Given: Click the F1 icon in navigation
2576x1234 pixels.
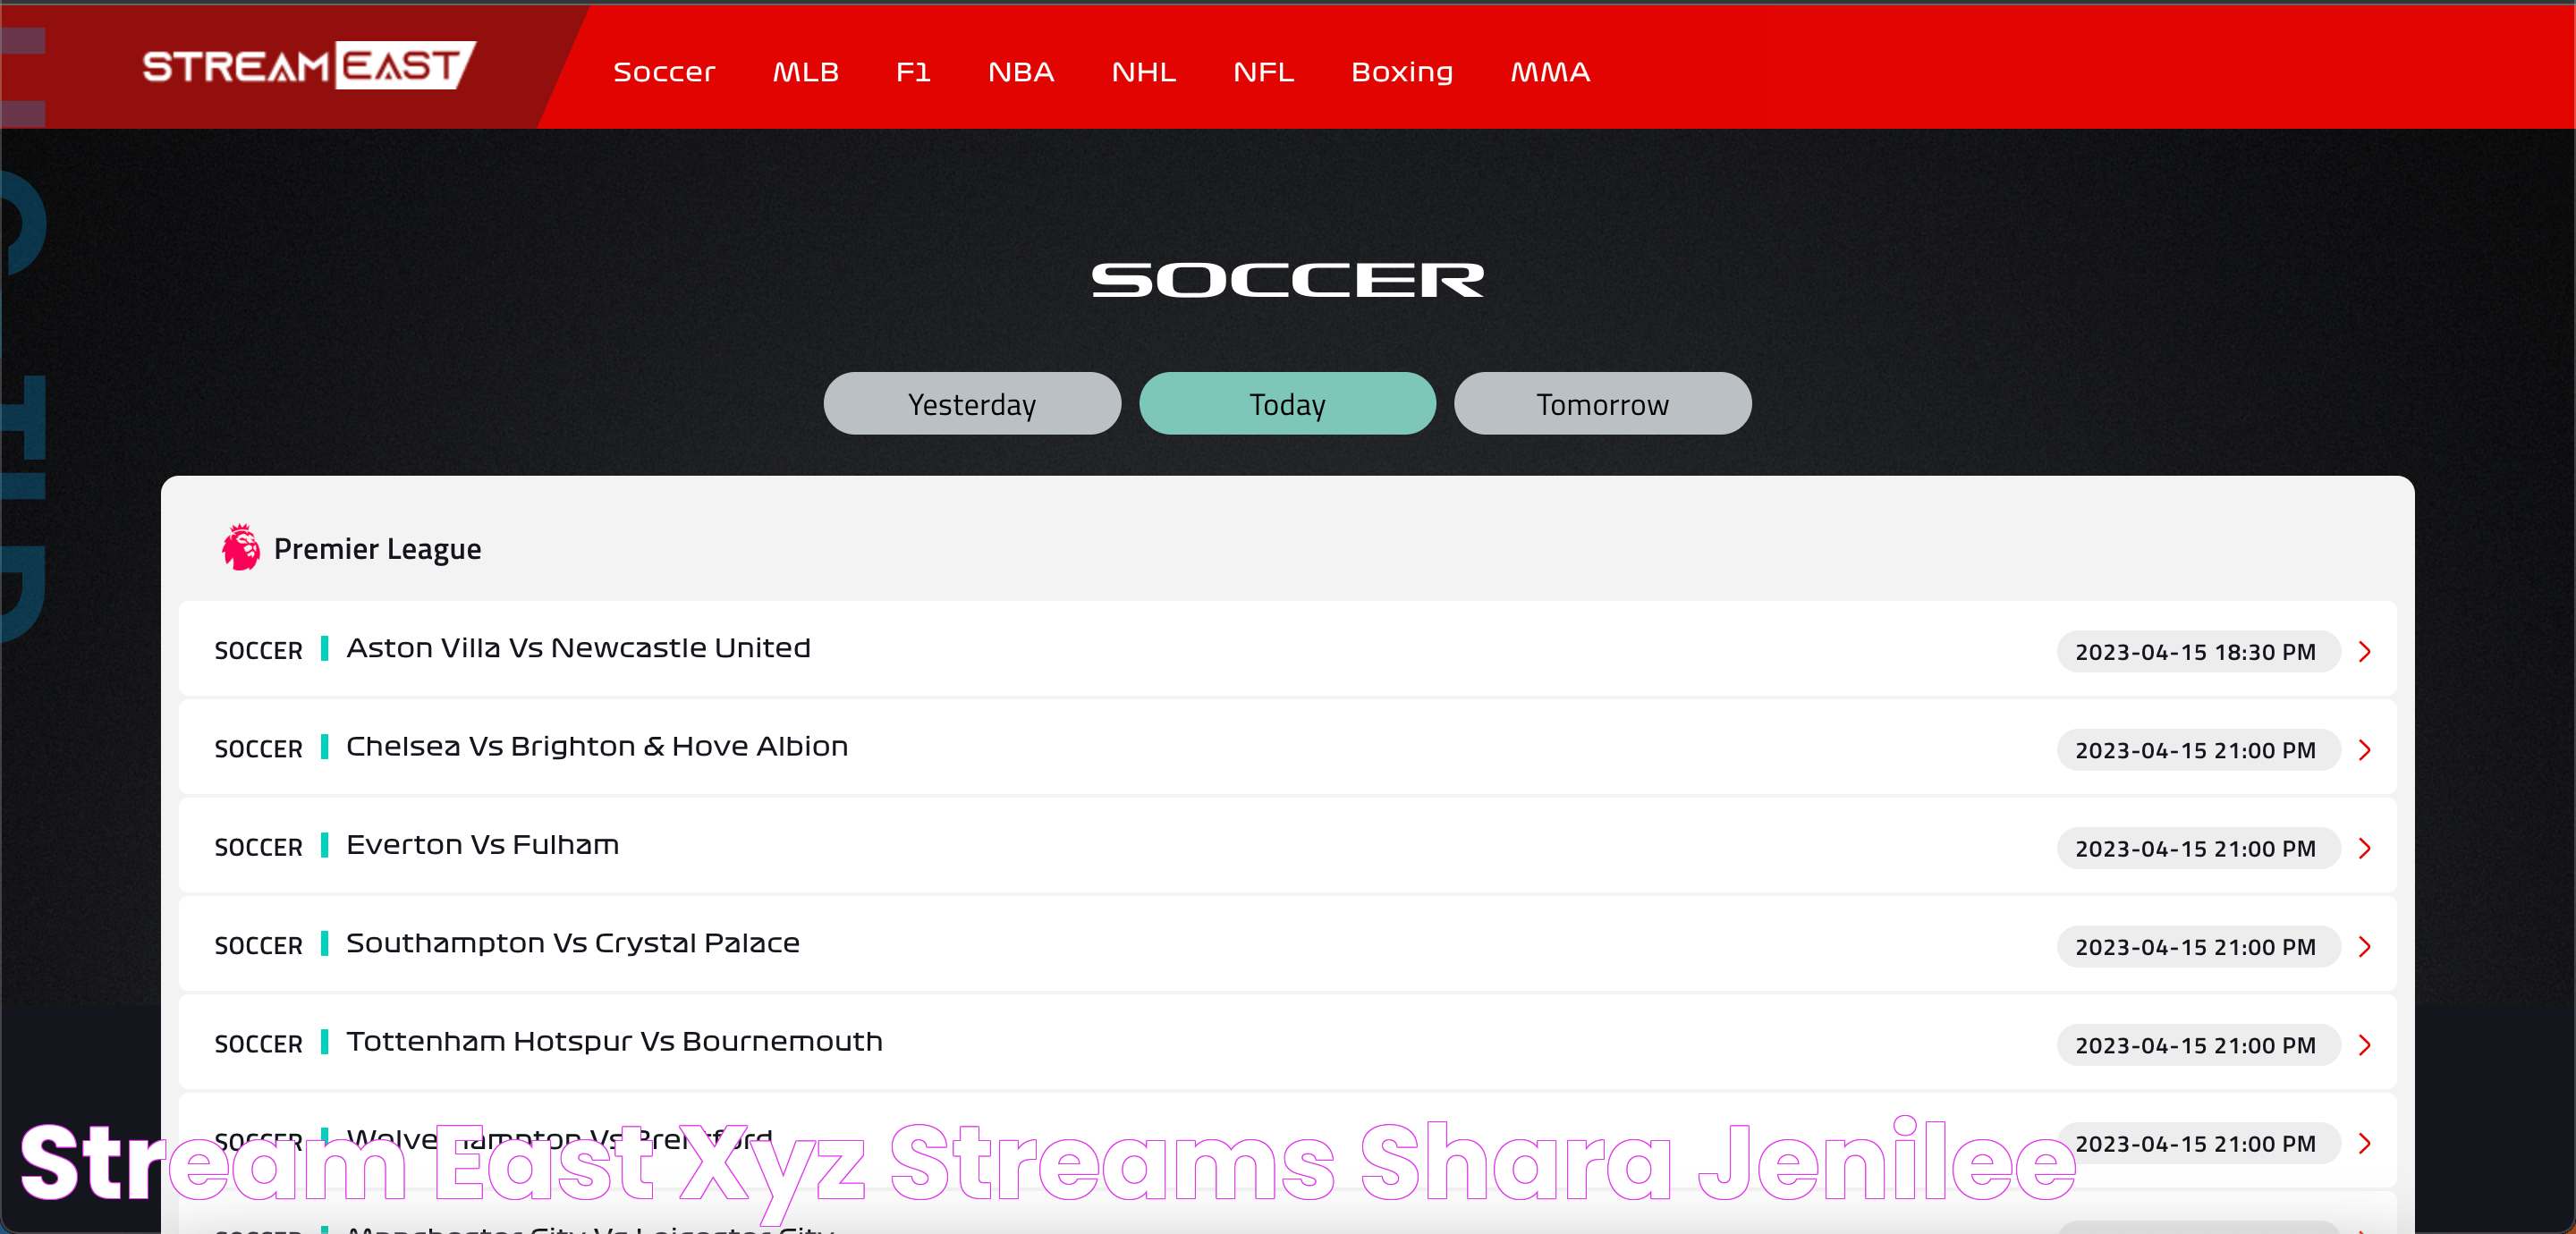Looking at the screenshot, I should pos(915,72).
